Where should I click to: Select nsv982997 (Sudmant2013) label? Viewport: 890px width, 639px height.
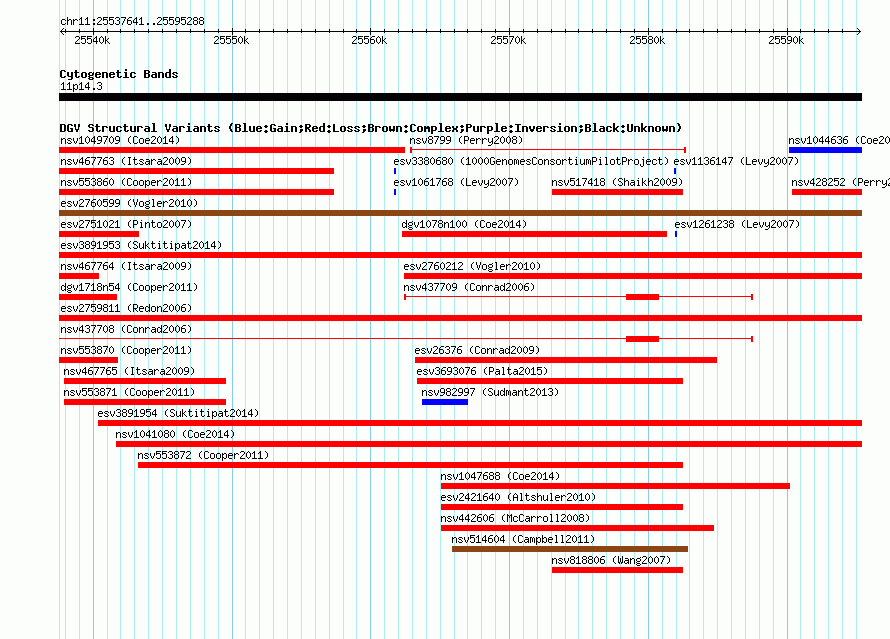[x=490, y=392]
